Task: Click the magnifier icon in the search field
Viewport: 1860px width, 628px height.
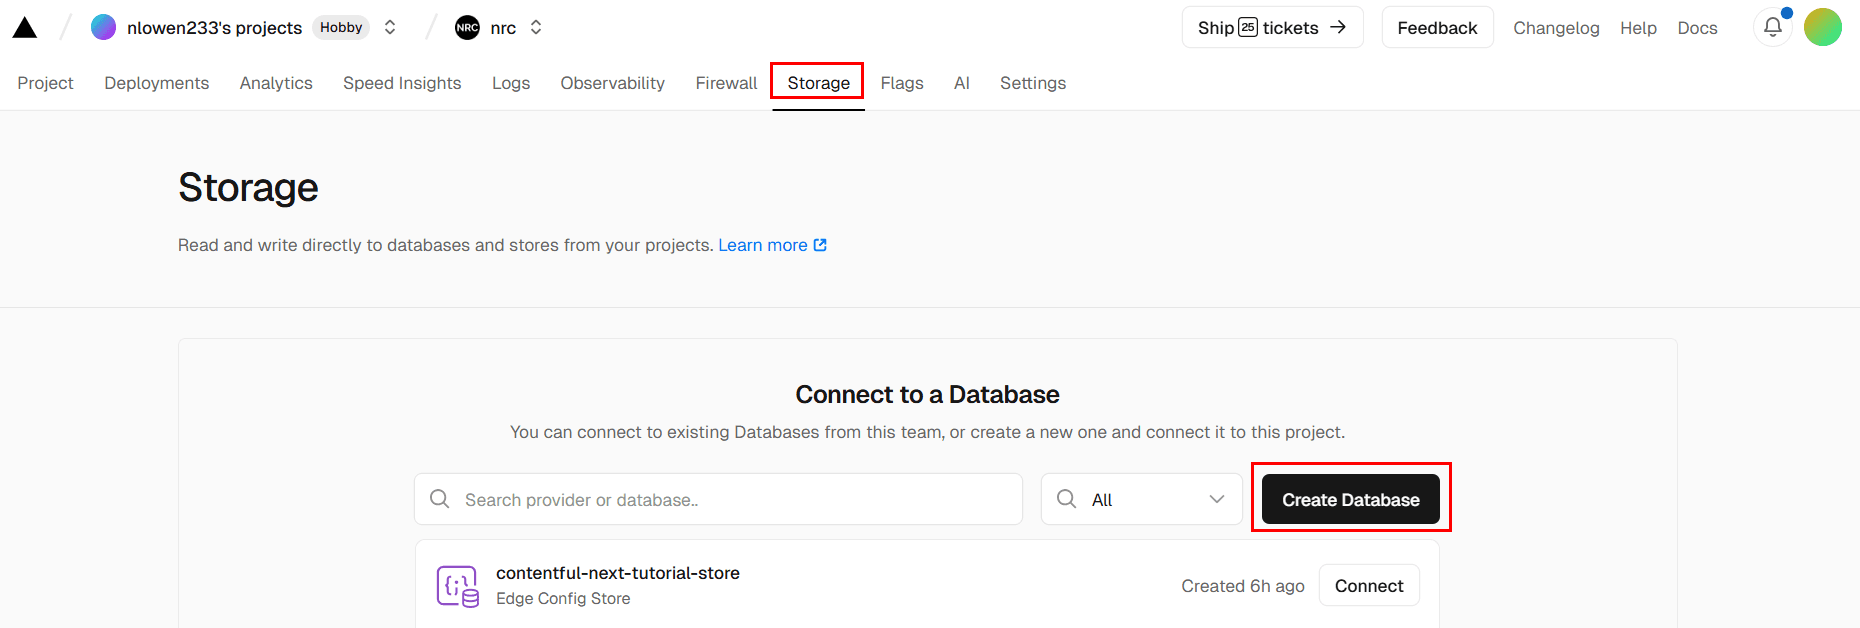Action: click(439, 499)
